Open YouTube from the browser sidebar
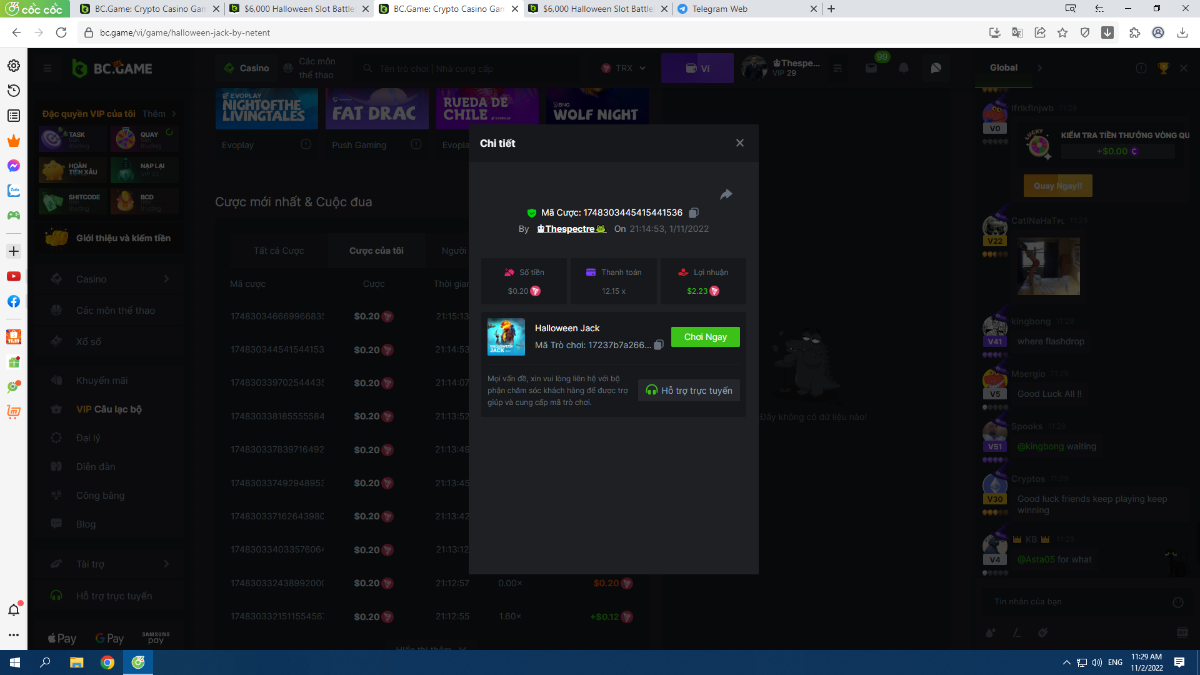Image resolution: width=1200 pixels, height=675 pixels. [14, 276]
